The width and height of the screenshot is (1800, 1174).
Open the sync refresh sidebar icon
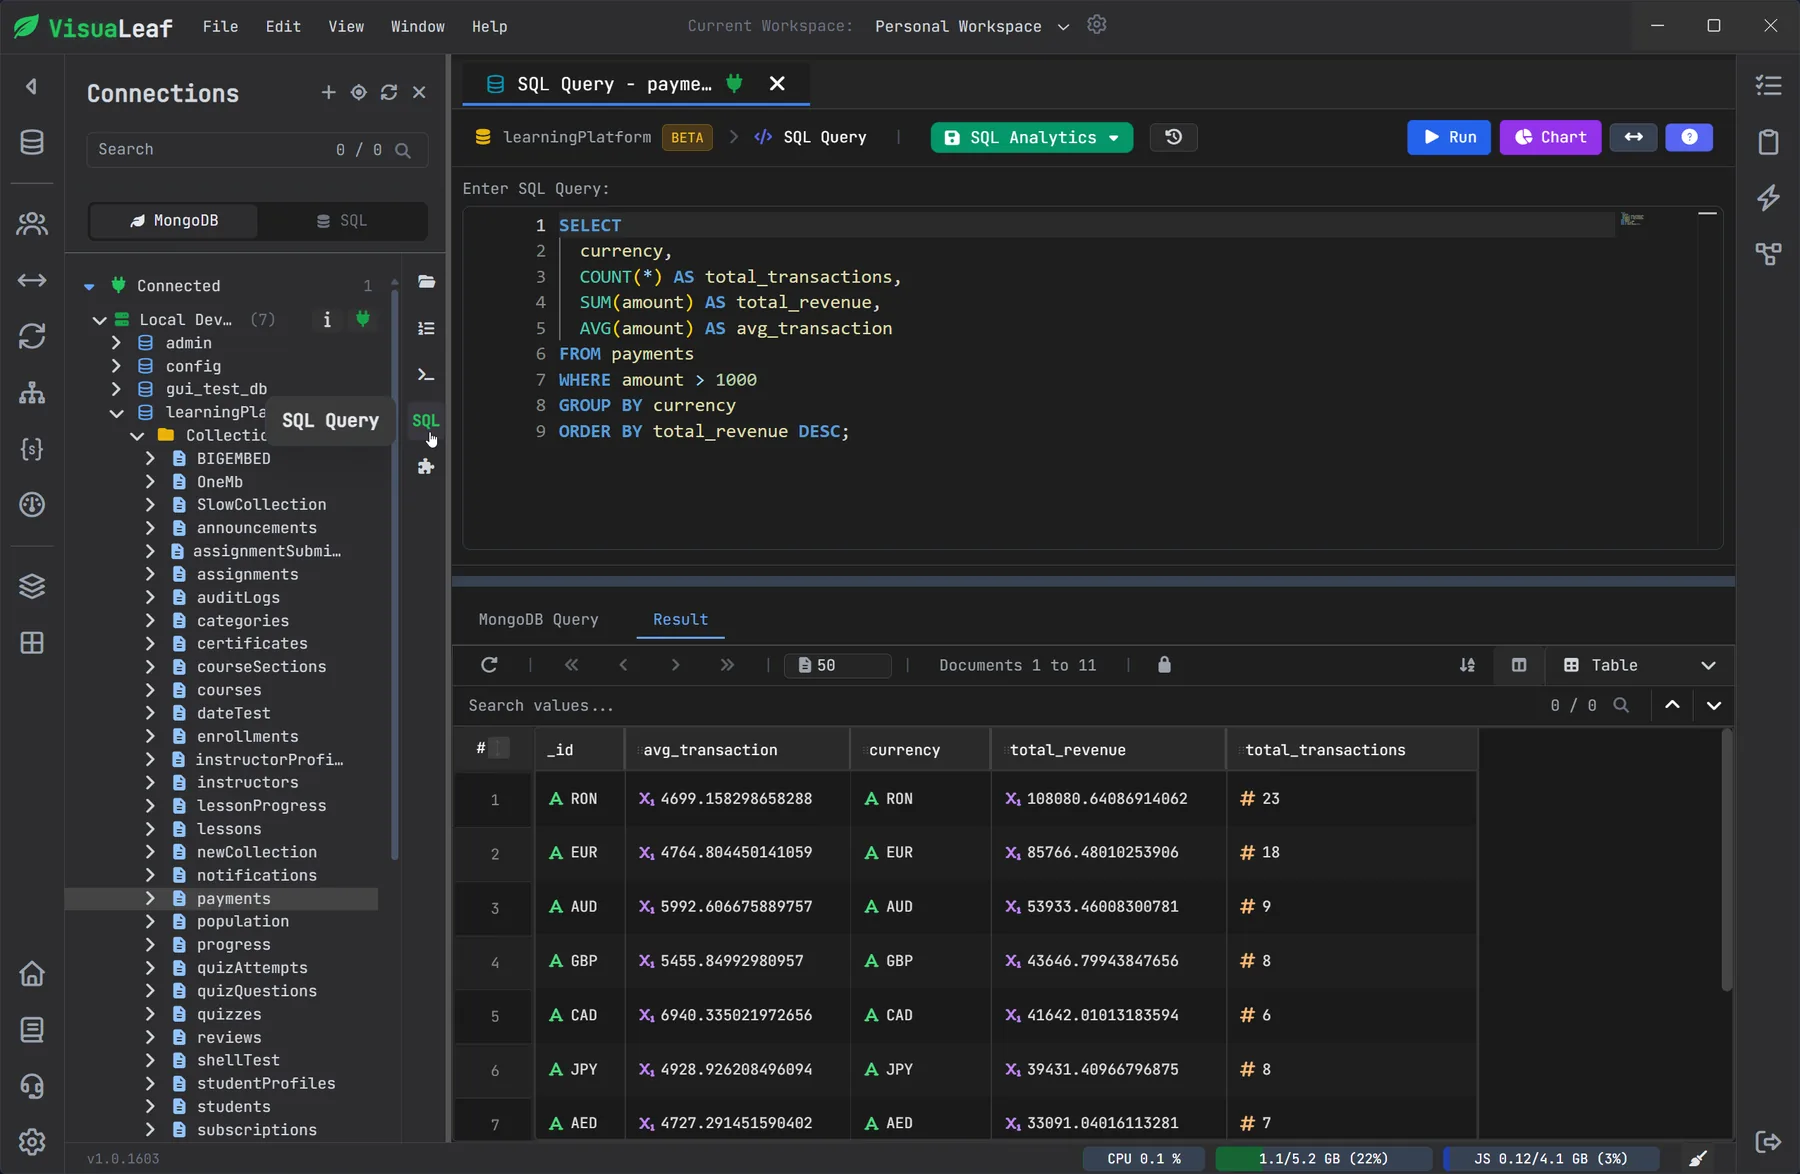[x=32, y=336]
